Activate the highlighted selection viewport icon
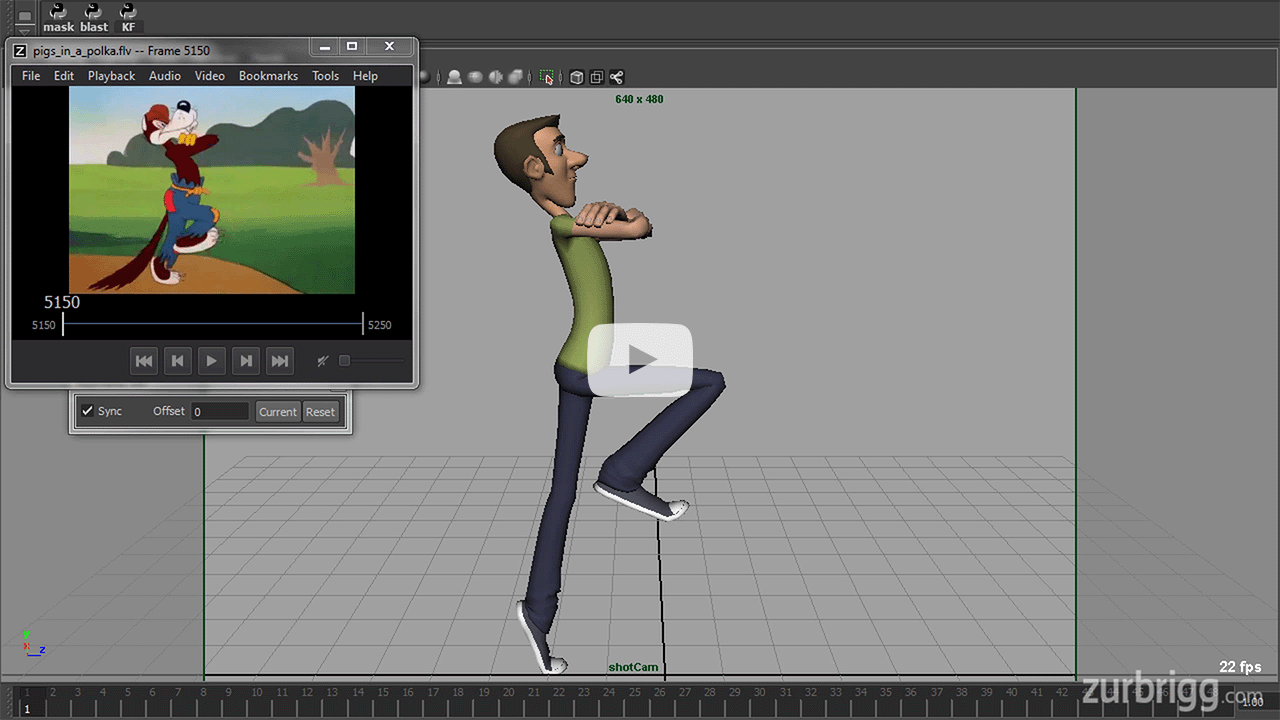This screenshot has width=1280, height=720. click(x=546, y=77)
